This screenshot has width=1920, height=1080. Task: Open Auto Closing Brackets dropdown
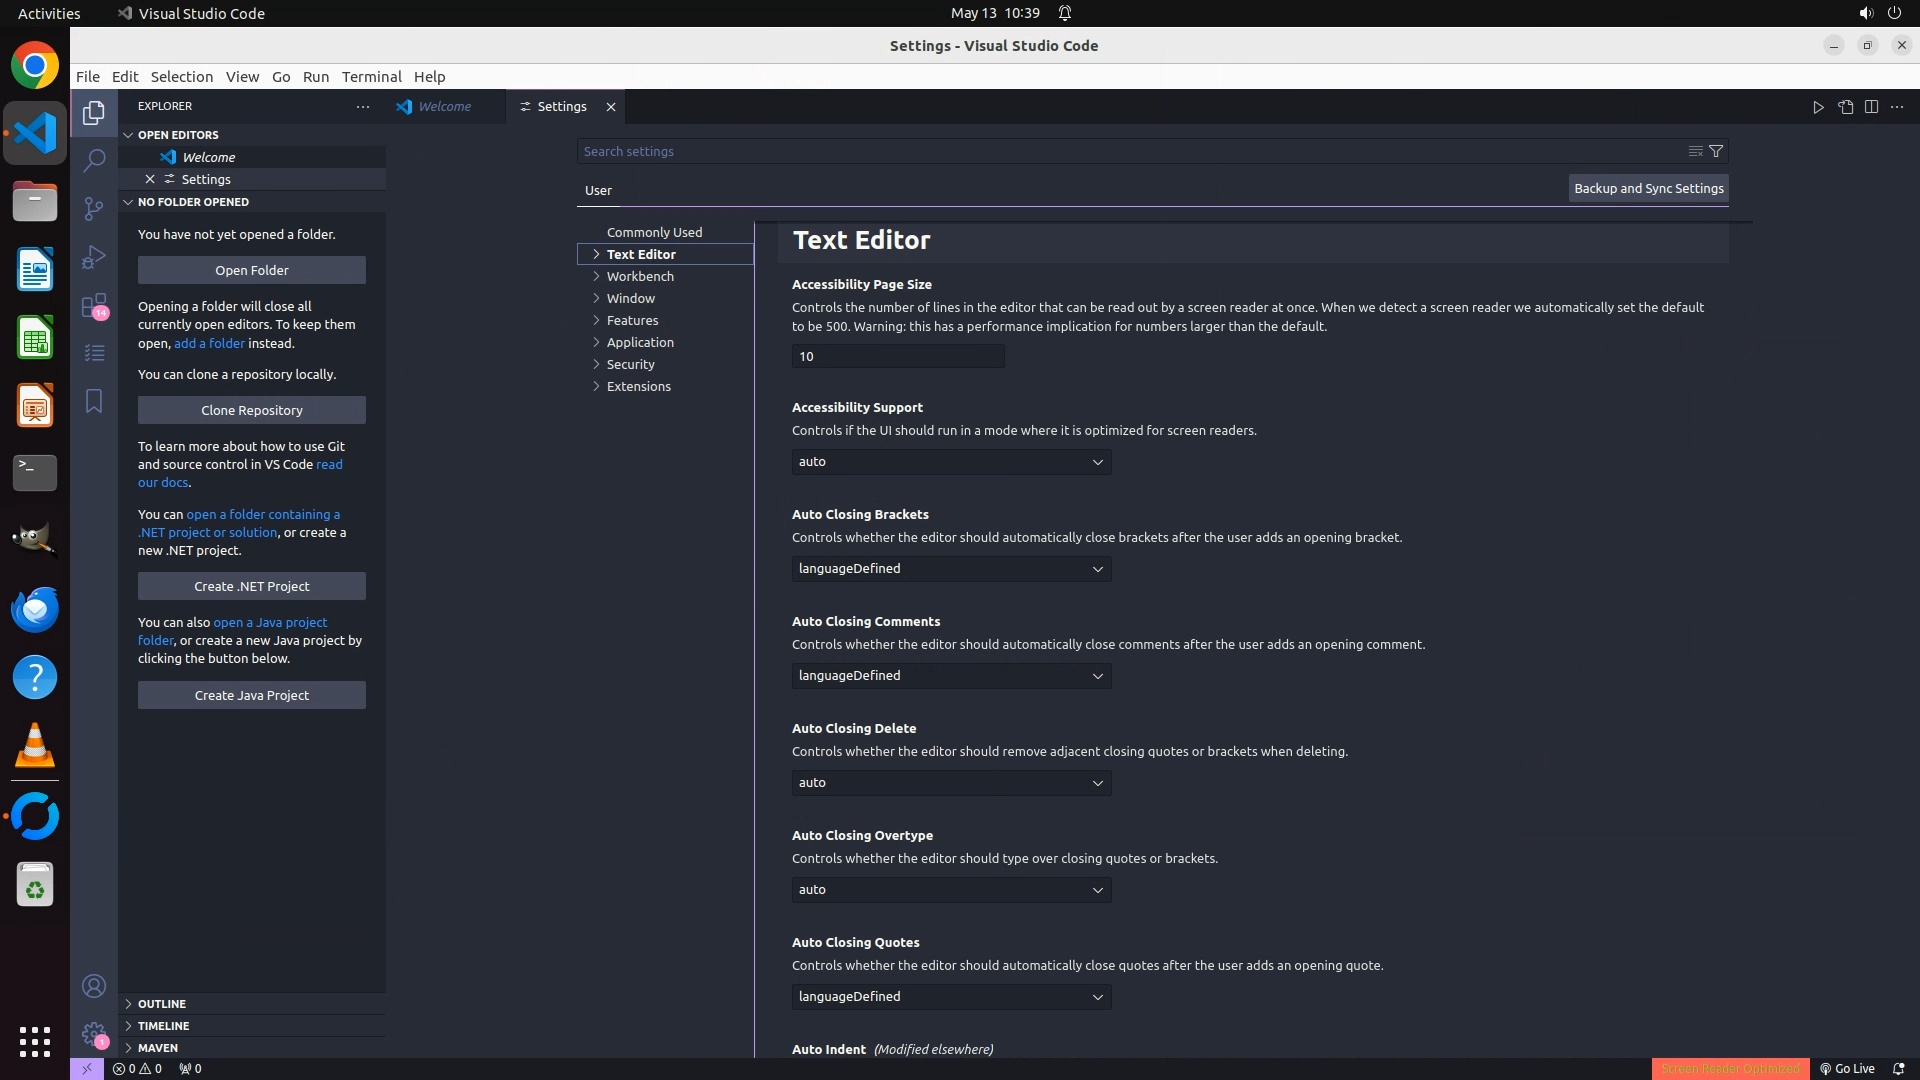coord(951,569)
